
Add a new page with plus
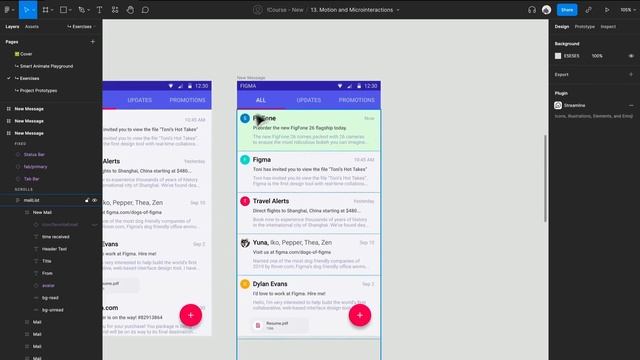[x=93, y=42]
